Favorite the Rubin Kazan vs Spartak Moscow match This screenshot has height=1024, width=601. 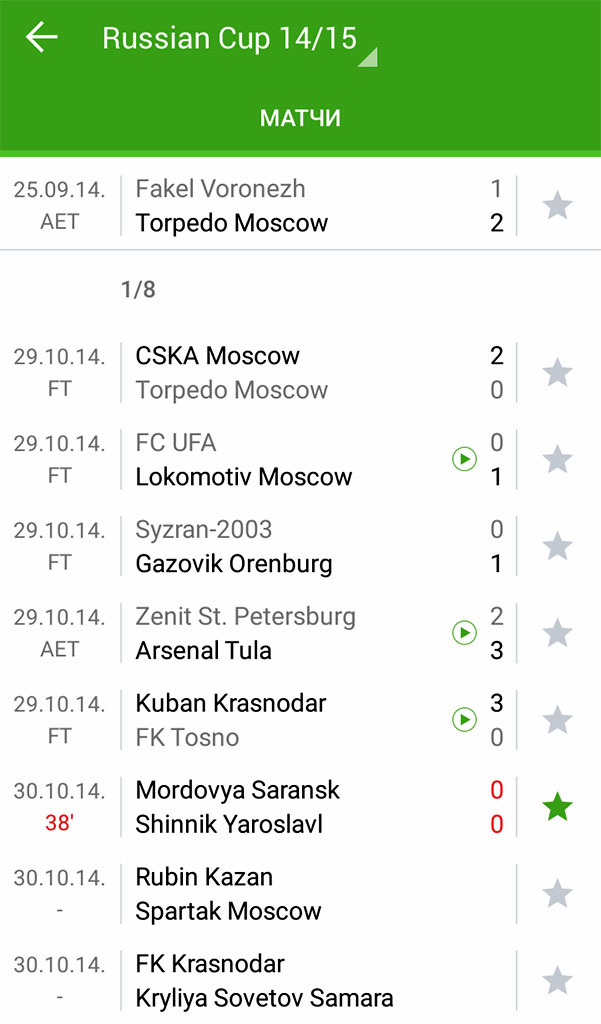tap(557, 894)
